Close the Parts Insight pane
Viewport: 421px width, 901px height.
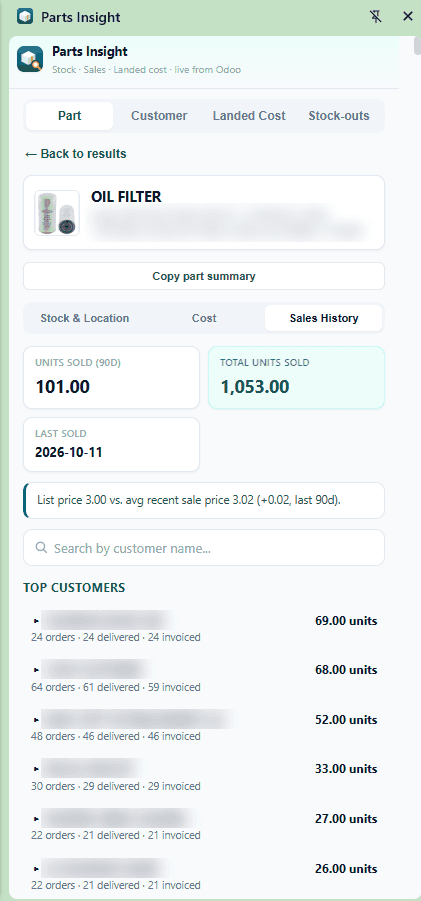[408, 16]
